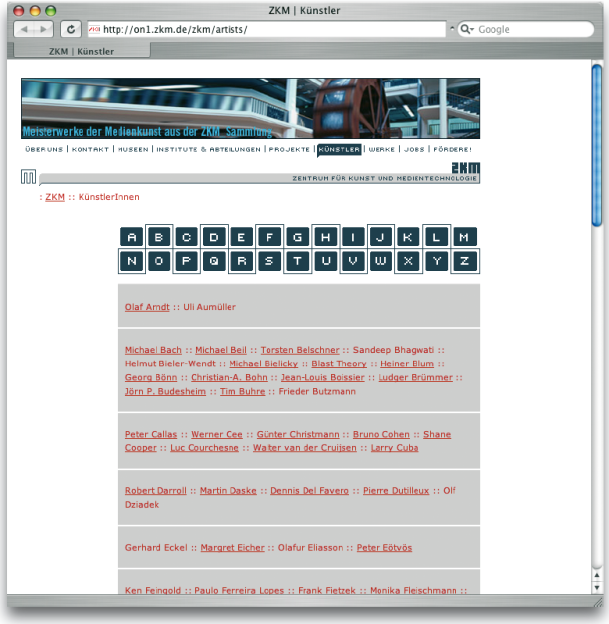Screen dimensions: 609x624
Task: Filter artists by letter W
Action: pos(381,261)
